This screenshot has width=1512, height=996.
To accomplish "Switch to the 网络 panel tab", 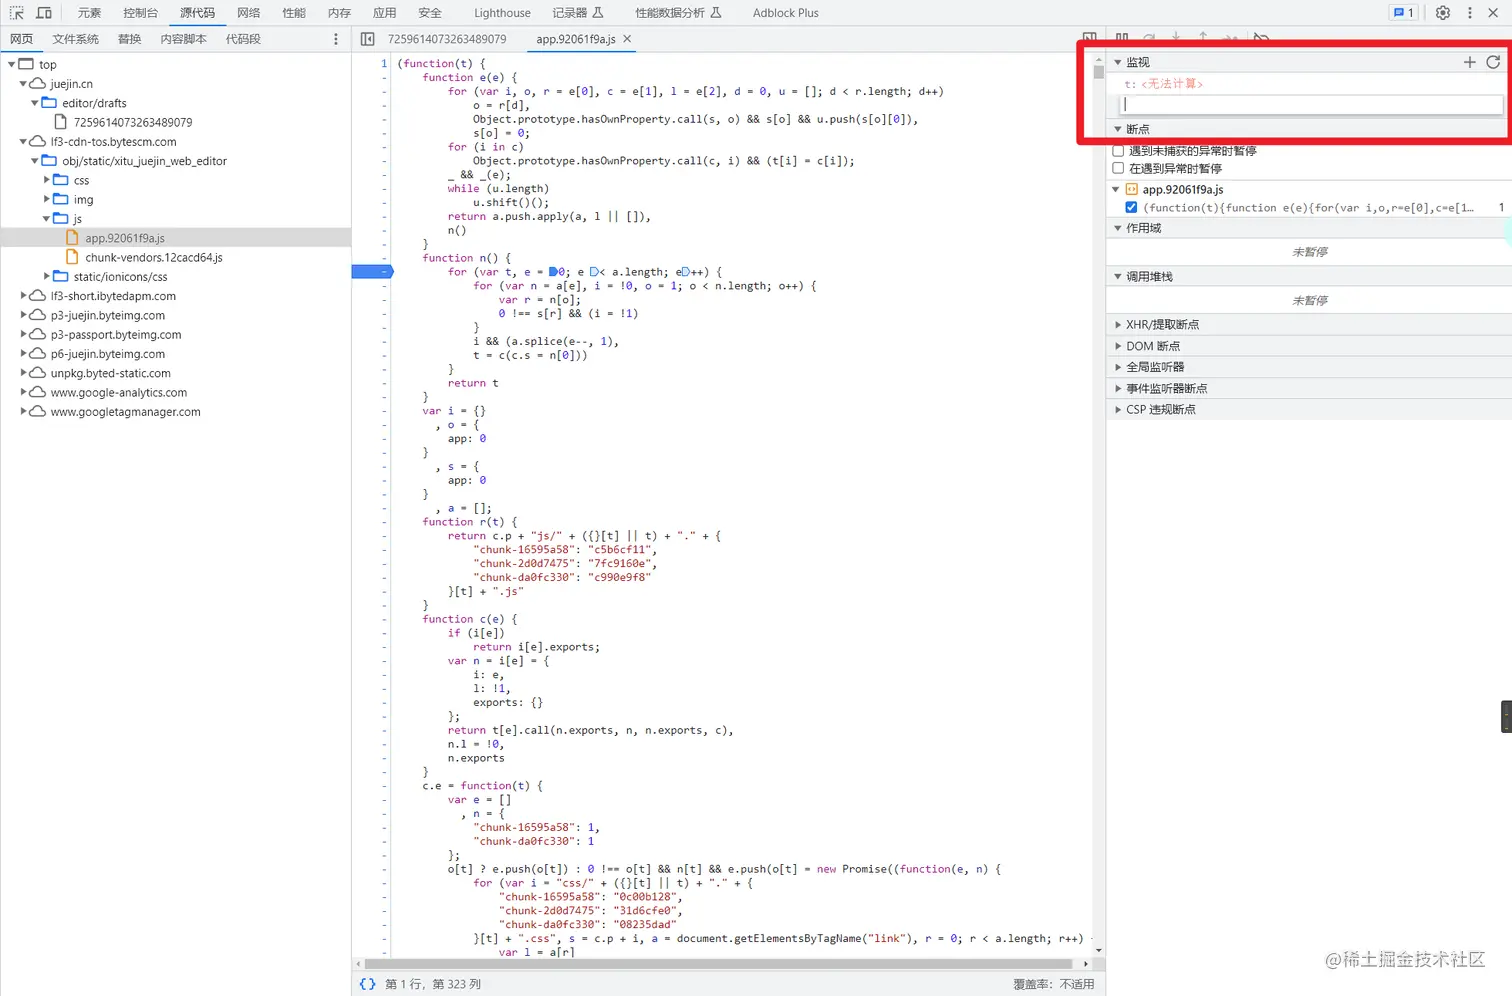I will 249,13.
